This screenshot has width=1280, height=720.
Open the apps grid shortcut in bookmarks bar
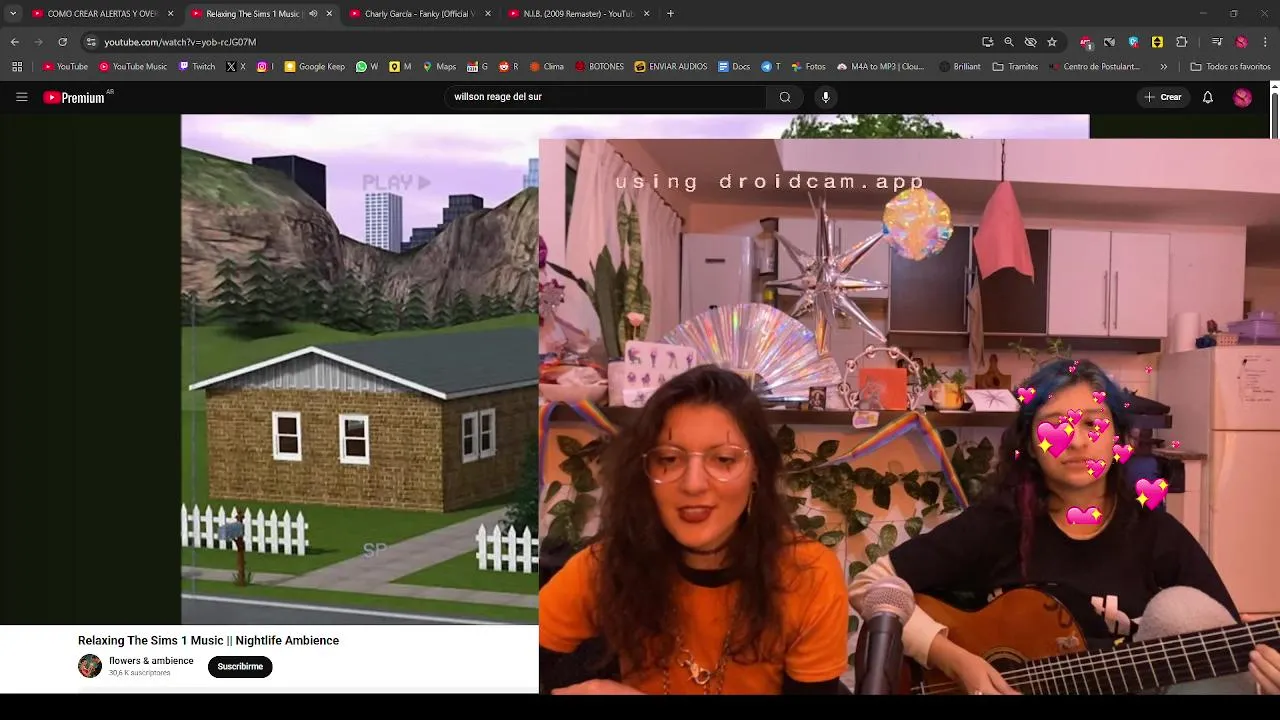(17, 67)
